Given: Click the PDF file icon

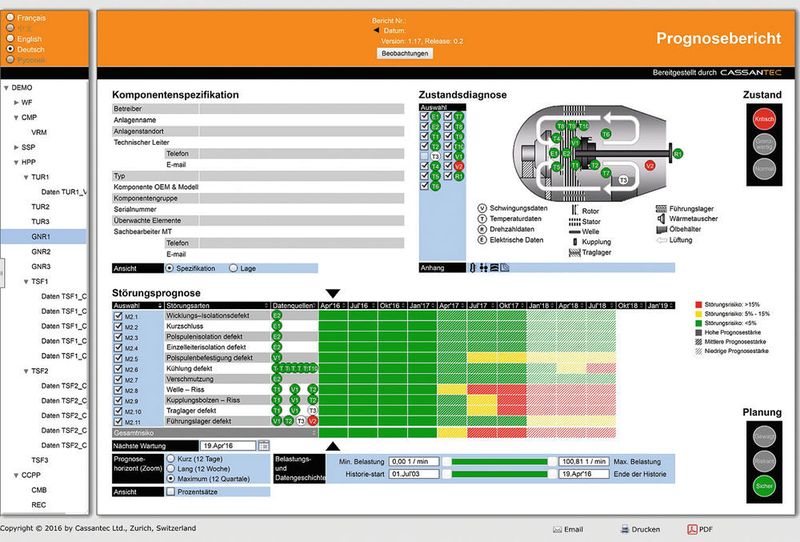Looking at the screenshot, I should click(x=692, y=529).
